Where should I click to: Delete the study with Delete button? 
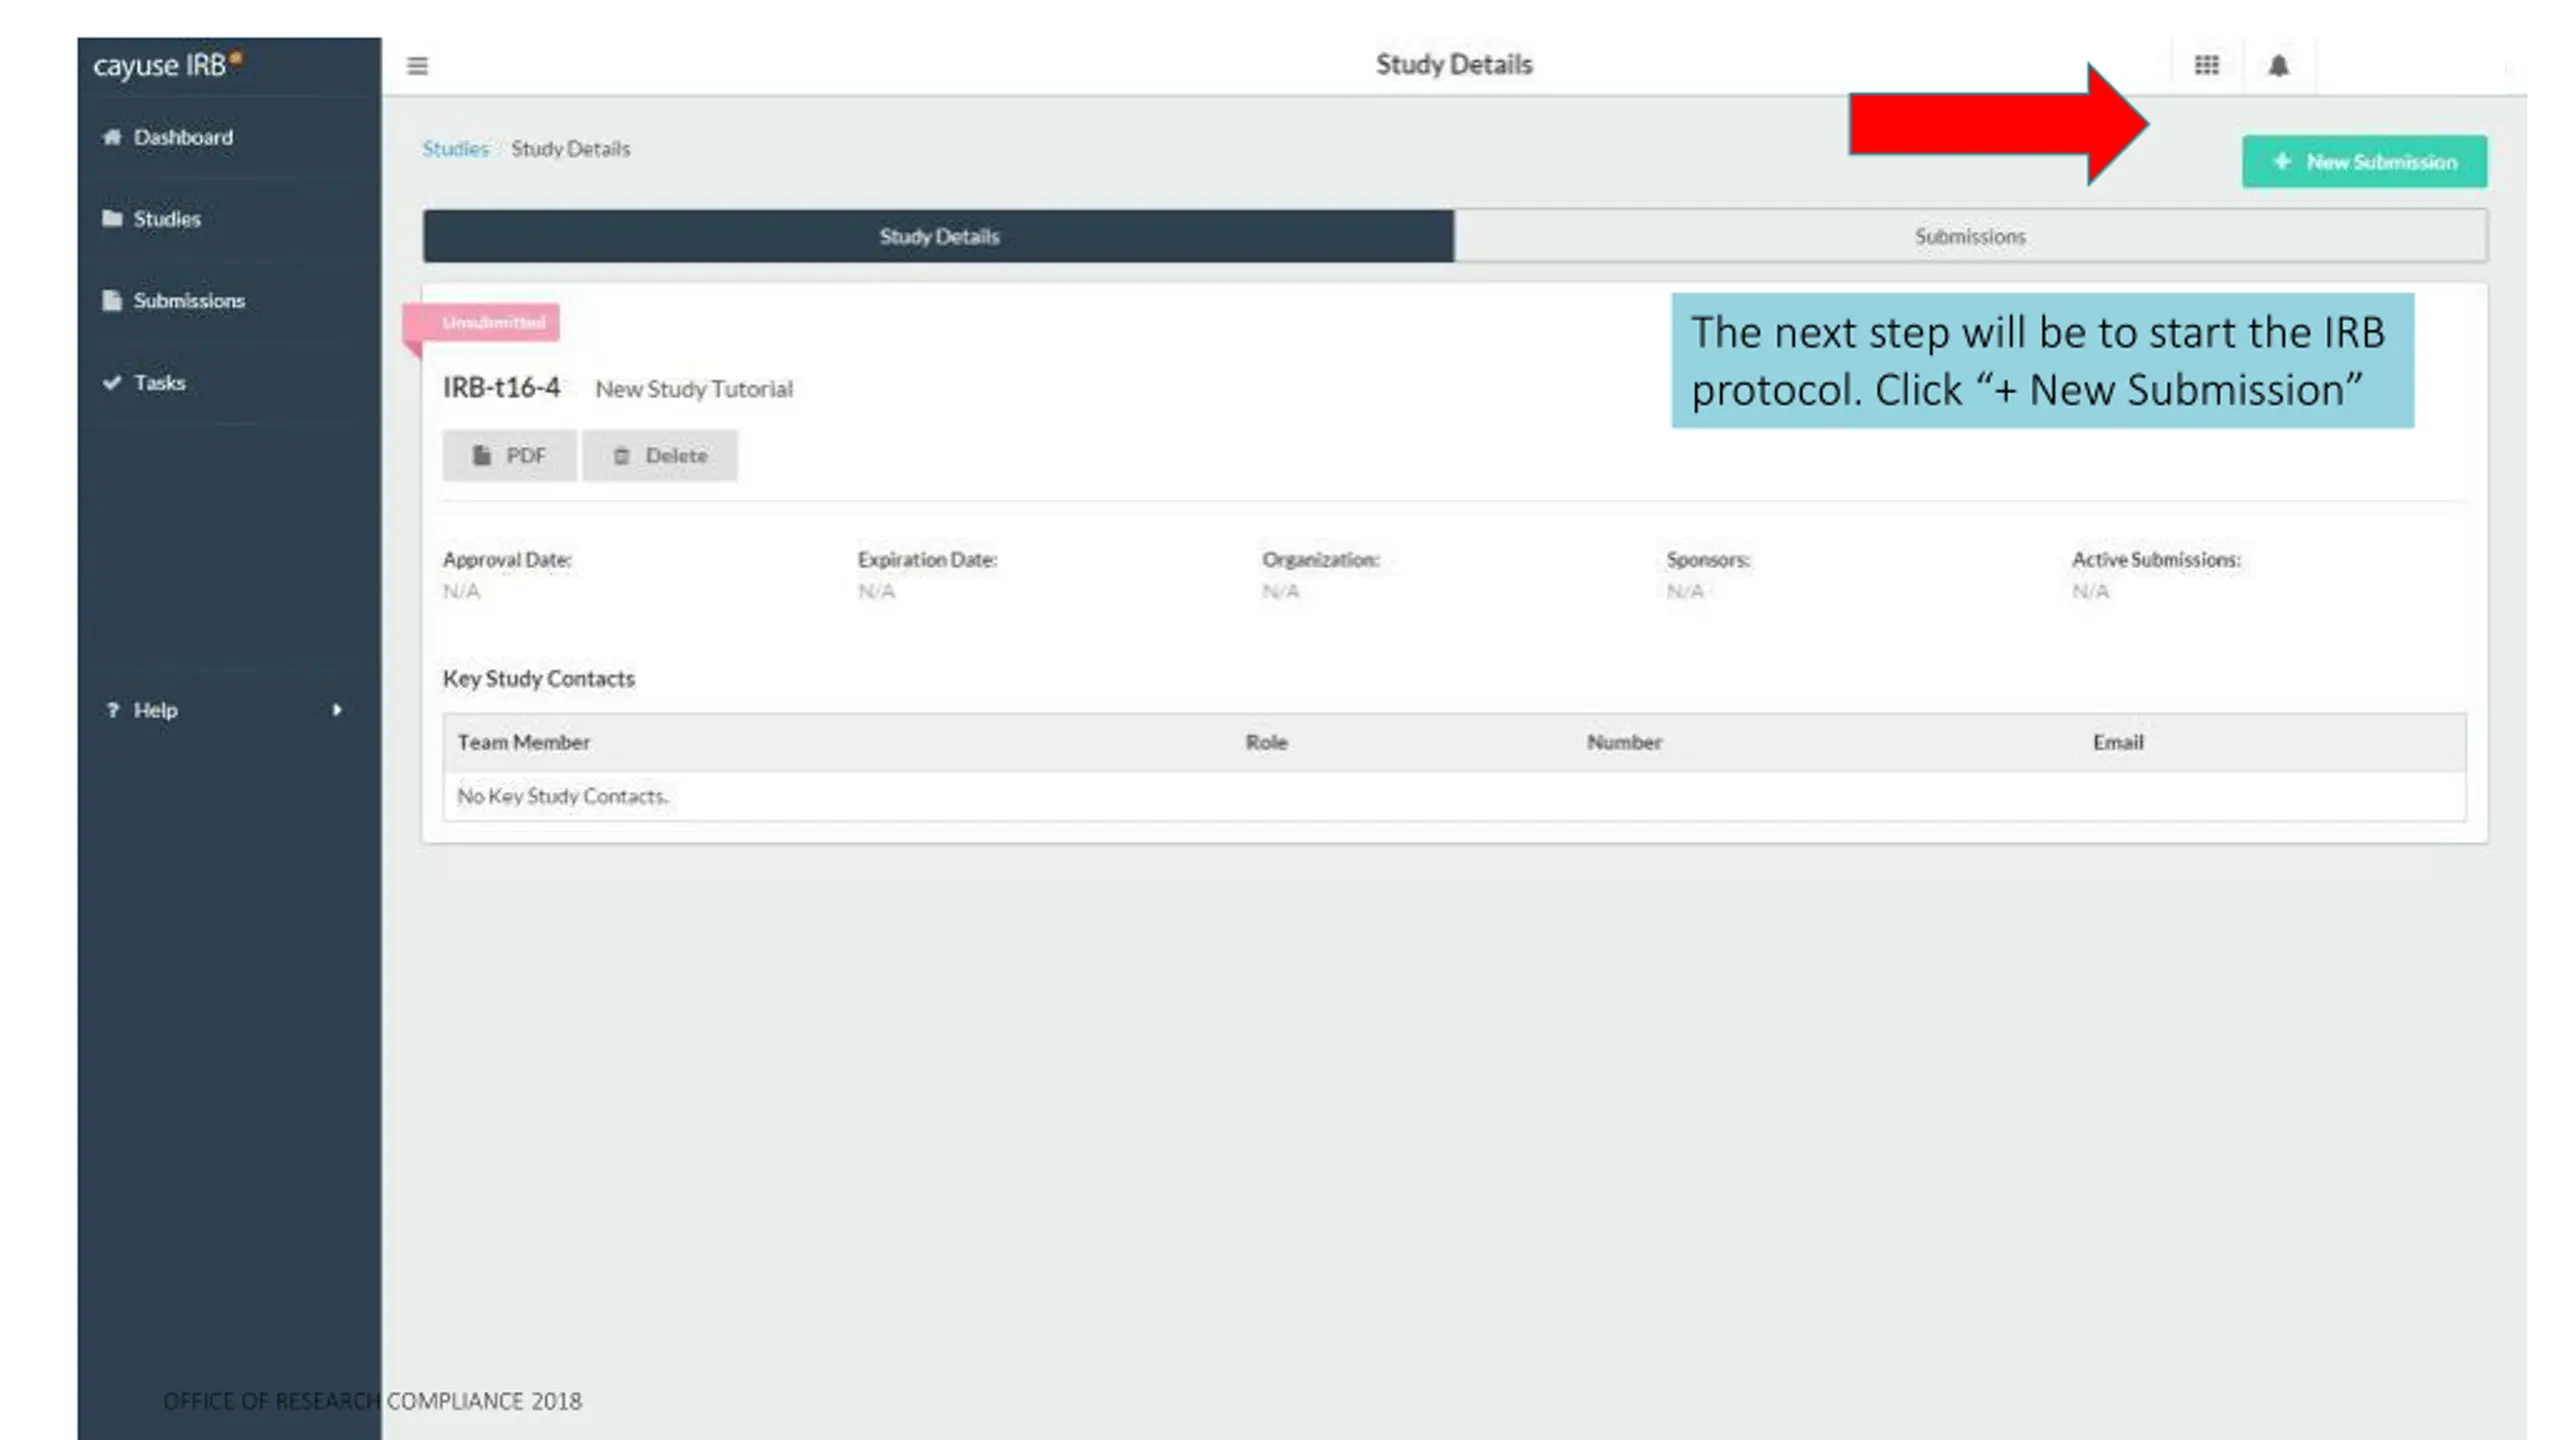tap(660, 456)
